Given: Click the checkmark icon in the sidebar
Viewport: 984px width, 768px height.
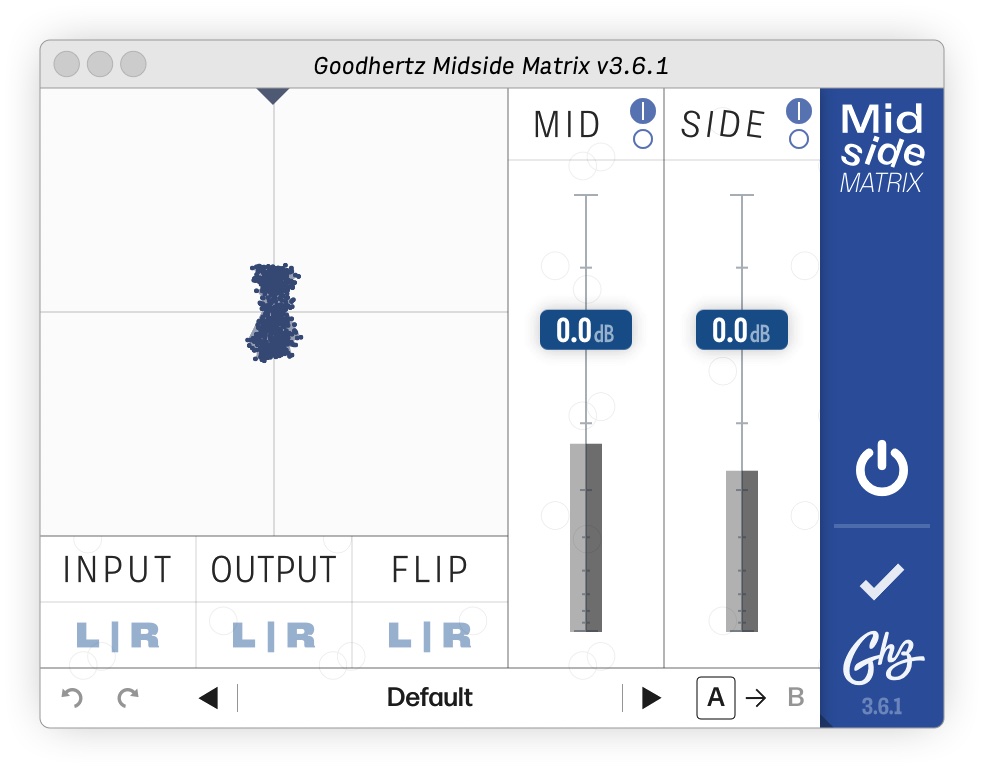Looking at the screenshot, I should (881, 580).
